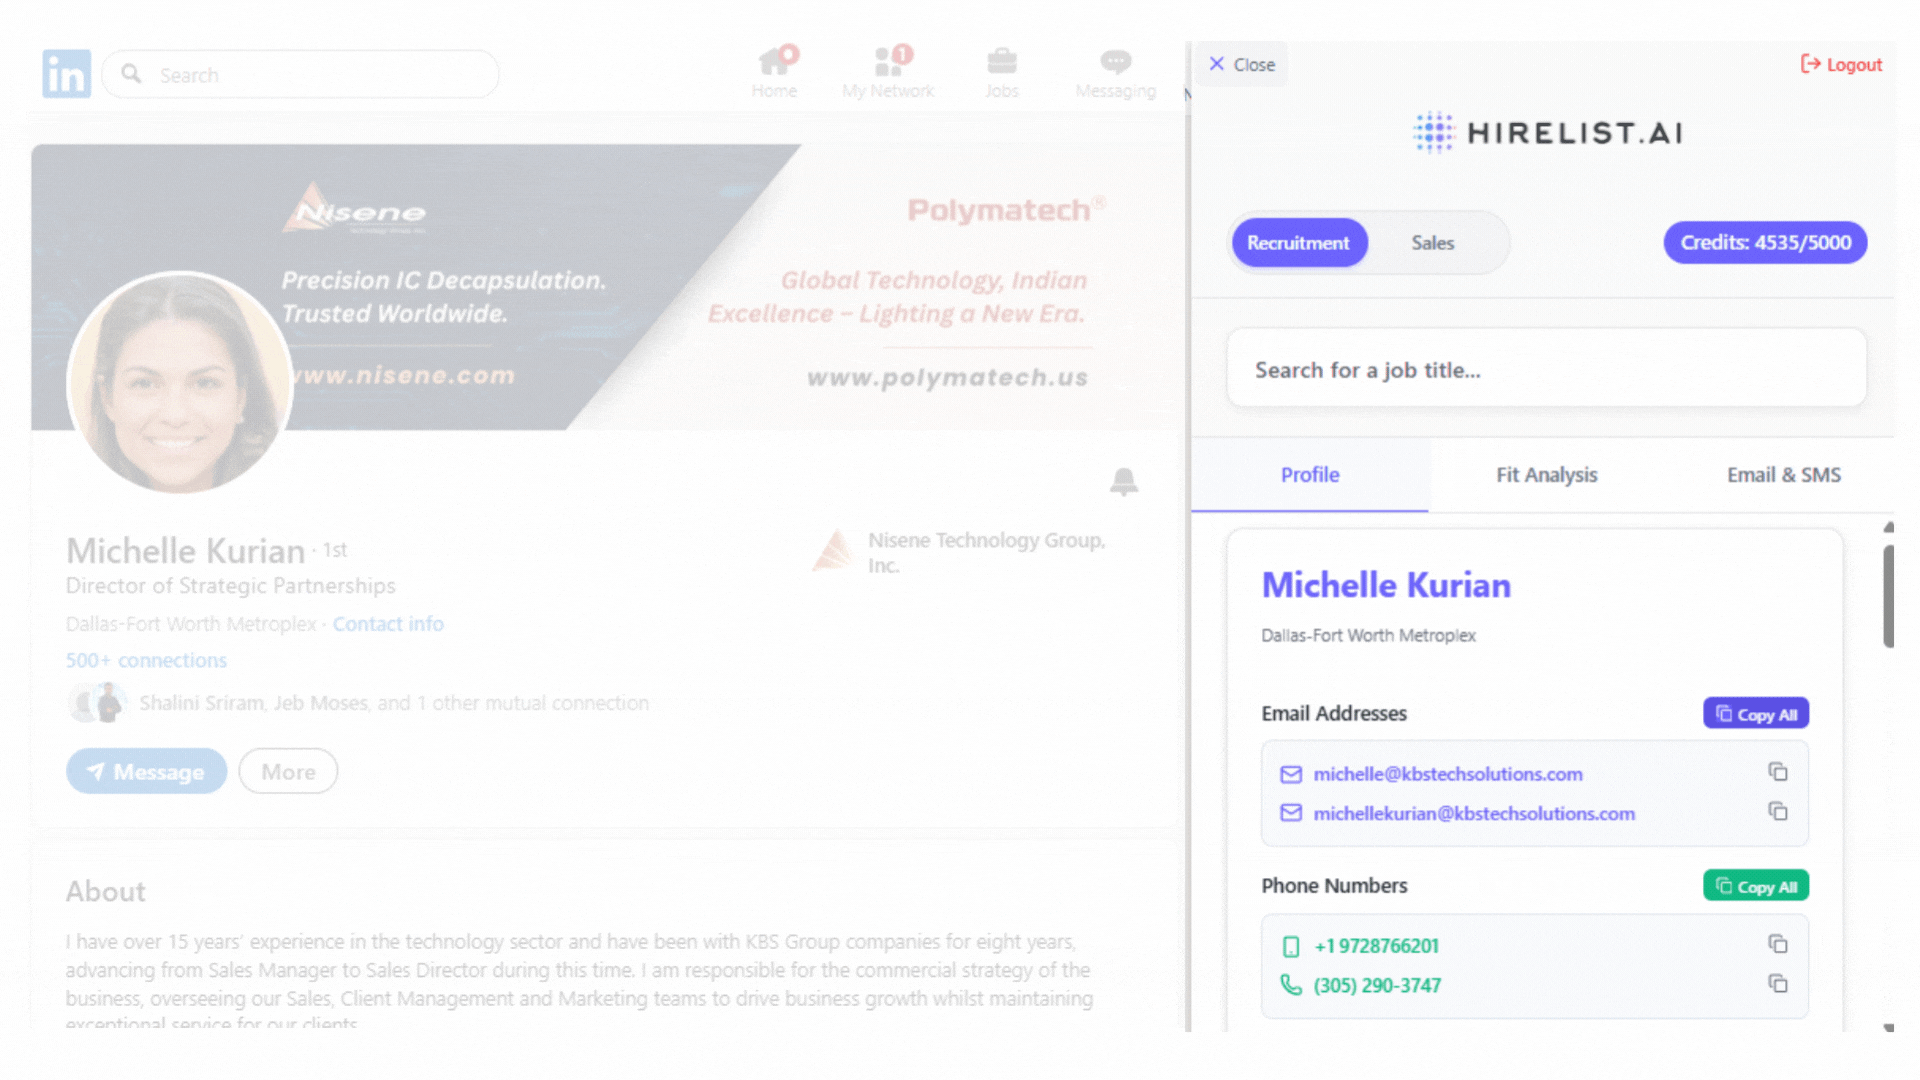
Task: Switch to Sales mode
Action: pos(1432,243)
